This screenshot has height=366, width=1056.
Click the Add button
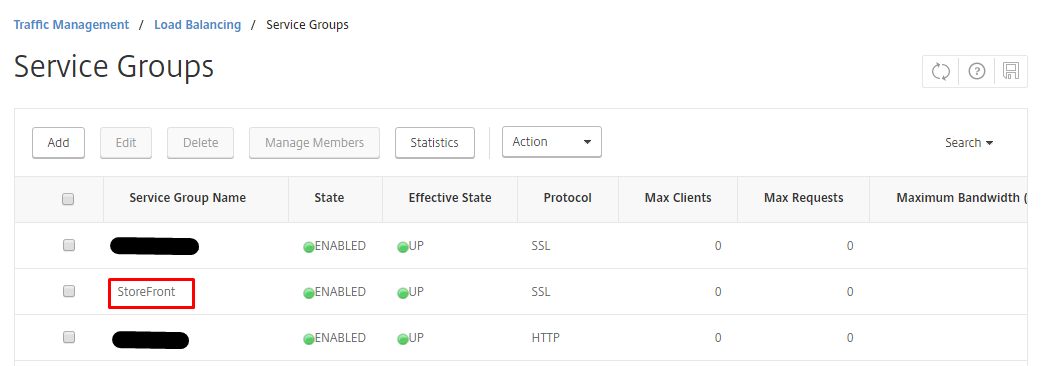tap(59, 143)
